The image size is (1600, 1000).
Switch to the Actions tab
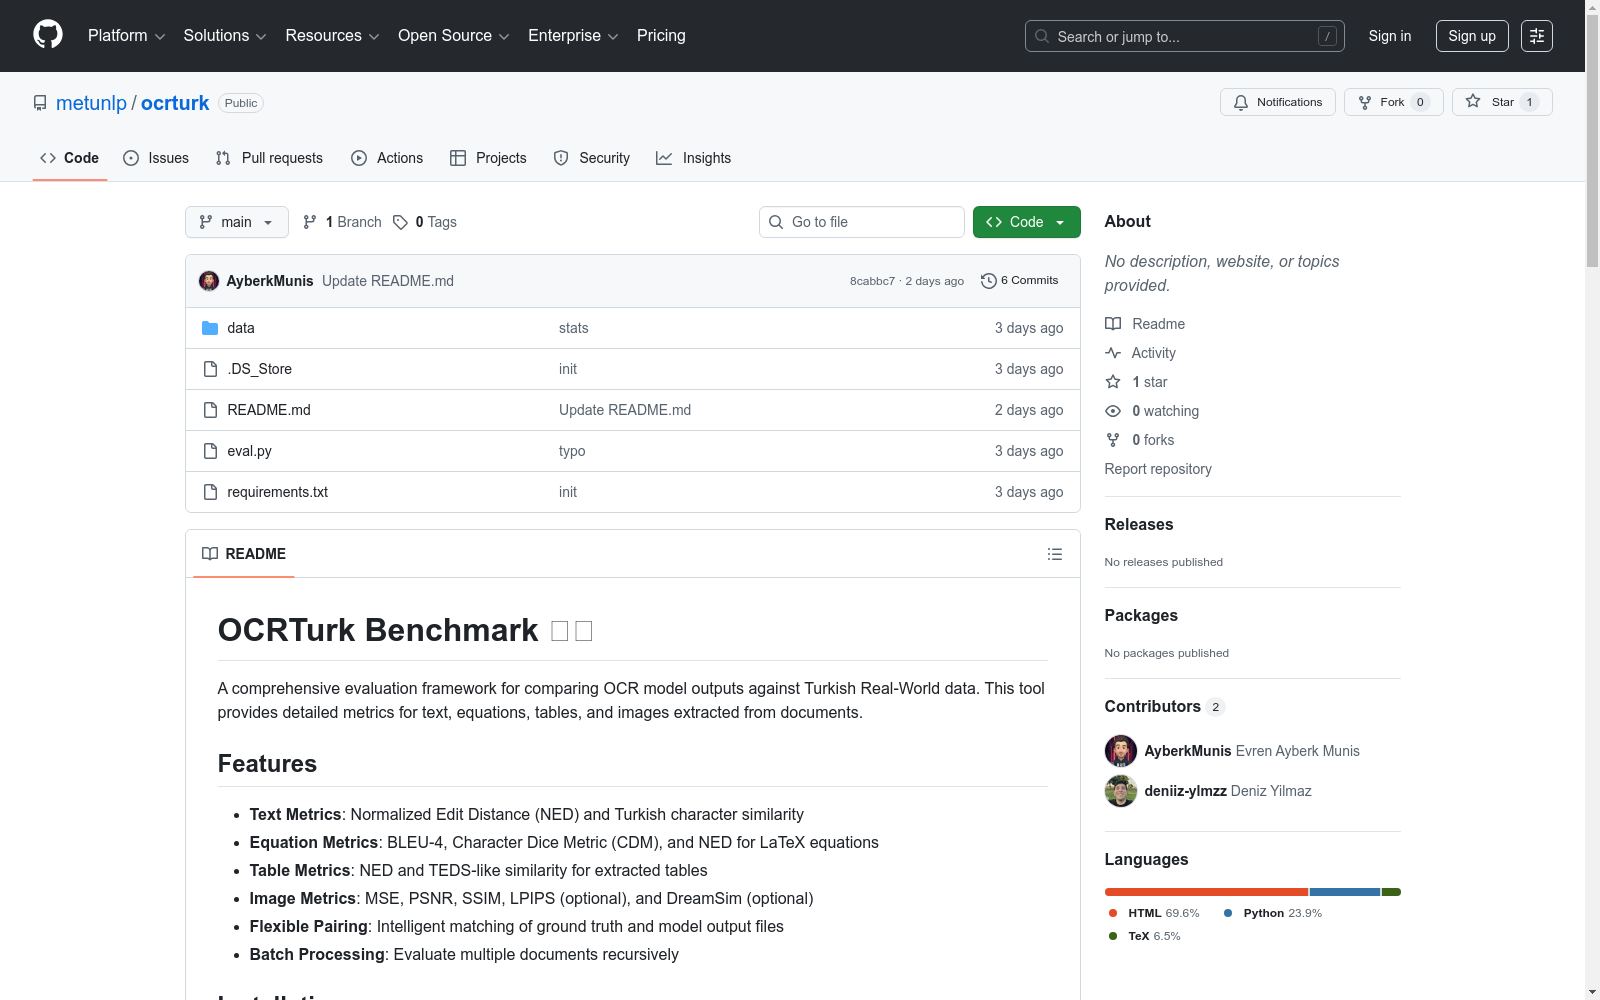[387, 158]
